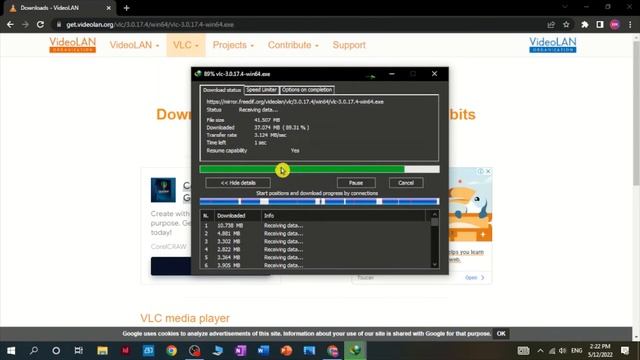Open Cortana from the taskbar
This screenshot has width=640, height=360.
point(56,350)
